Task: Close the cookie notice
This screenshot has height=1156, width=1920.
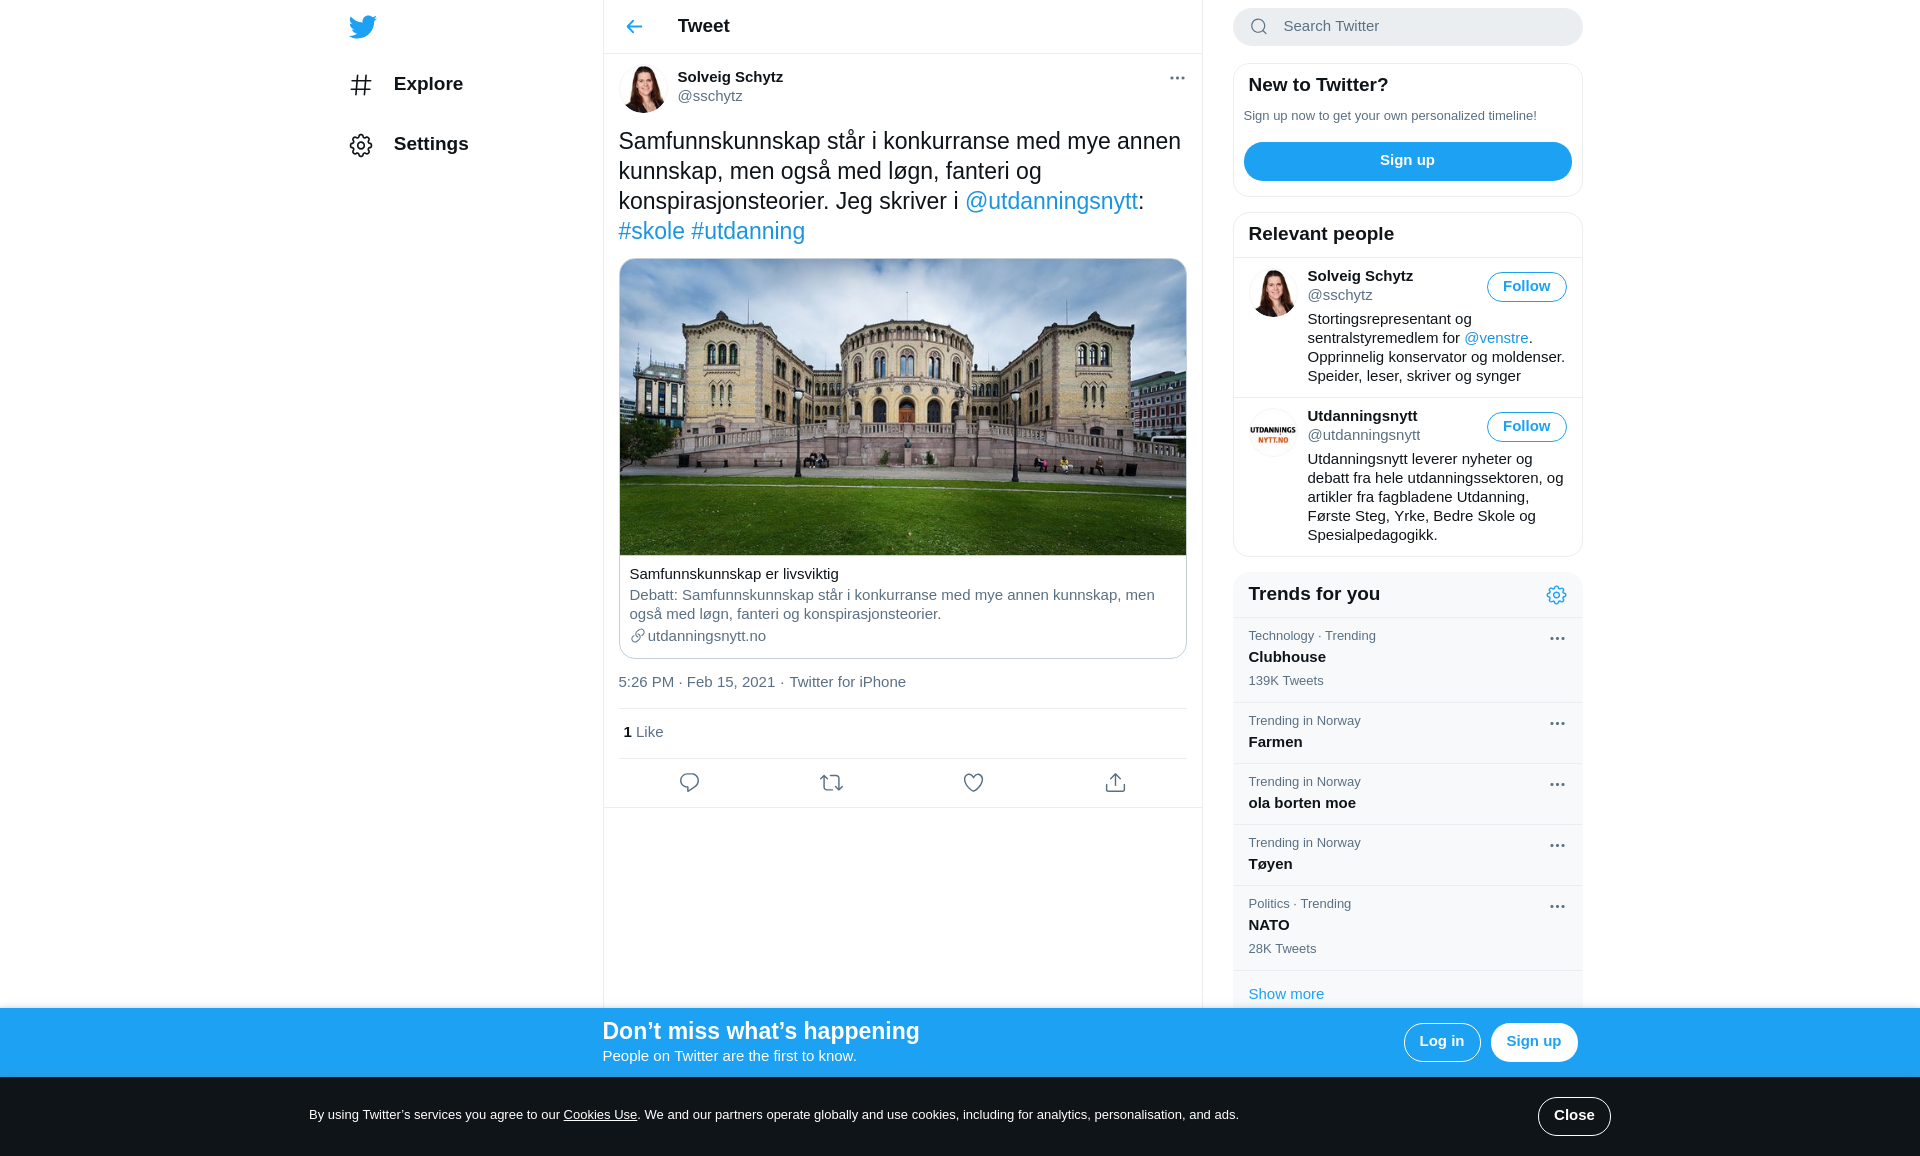Action: click(1573, 1116)
